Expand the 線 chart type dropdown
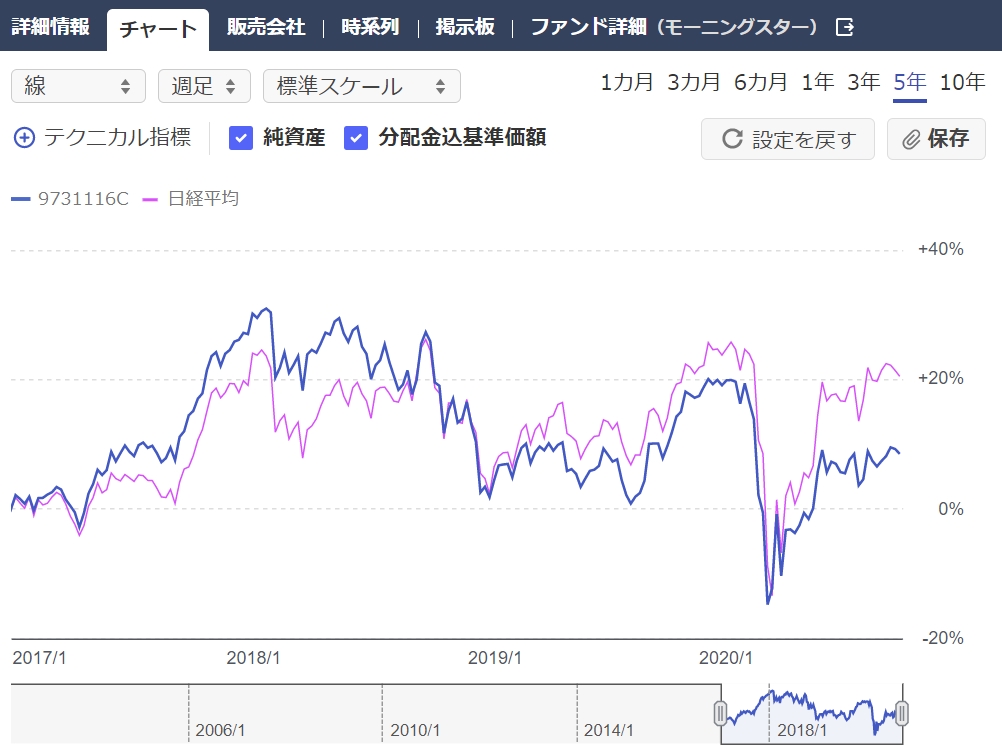The width and height of the screenshot is (1002, 750). tap(79, 86)
